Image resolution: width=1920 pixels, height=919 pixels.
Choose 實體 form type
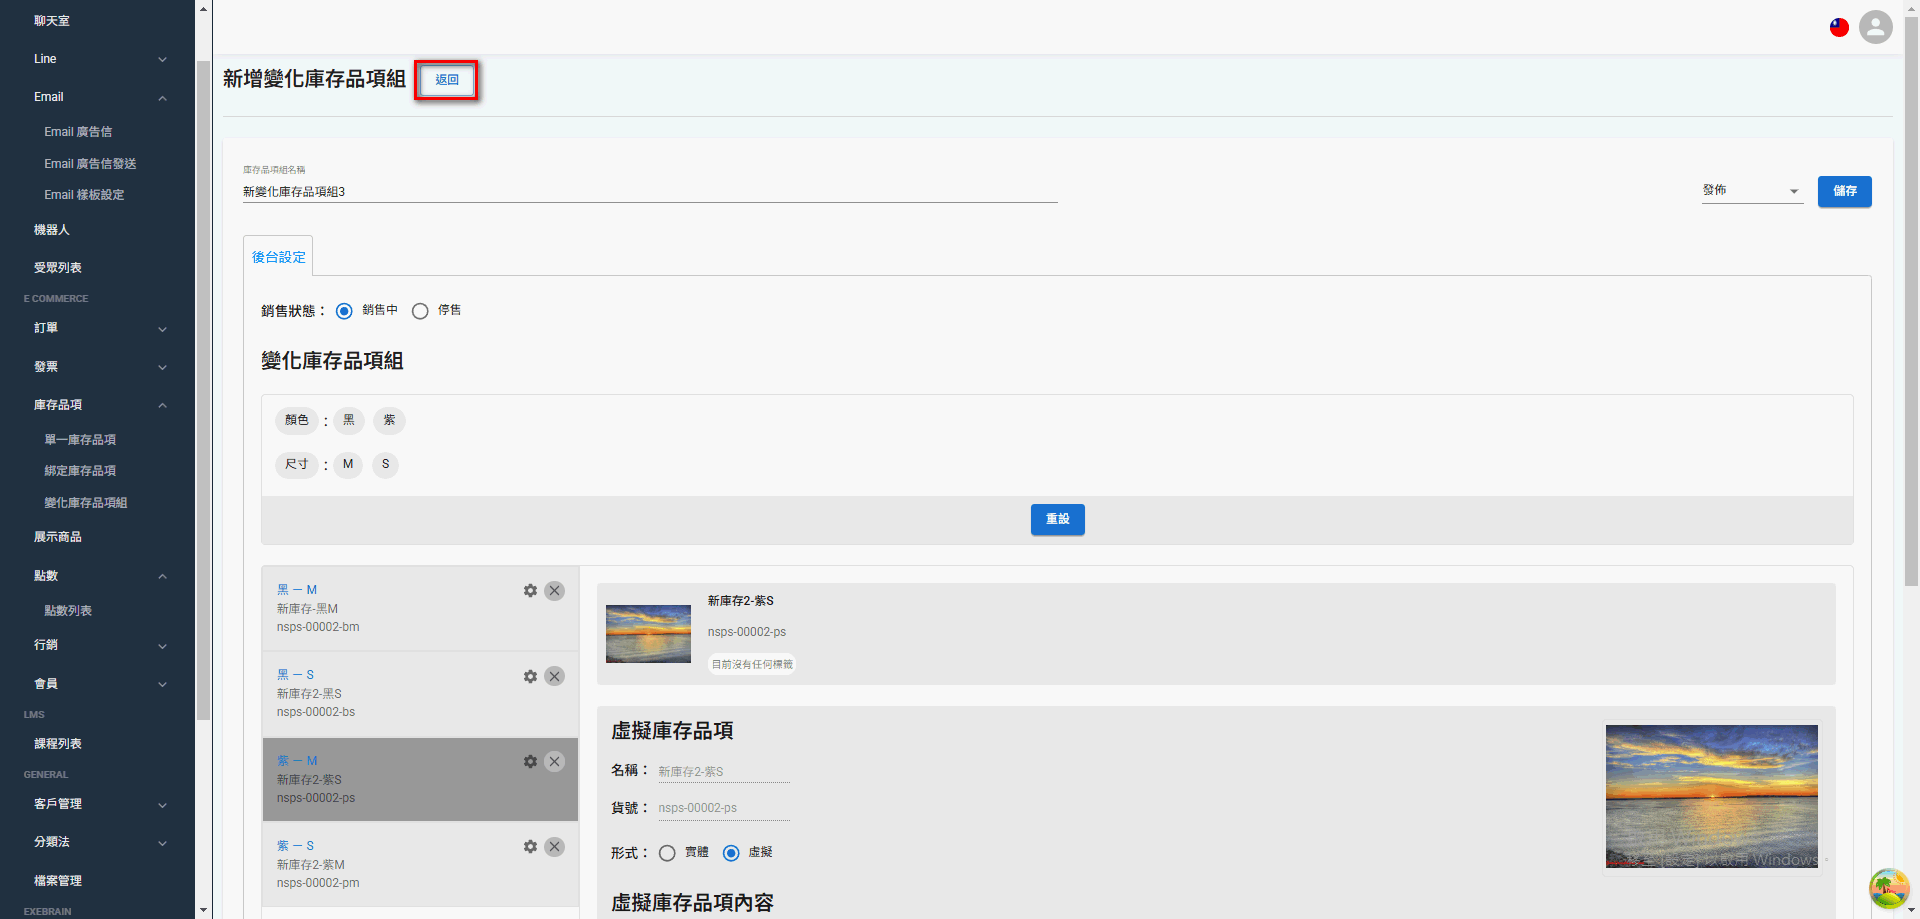coord(667,853)
